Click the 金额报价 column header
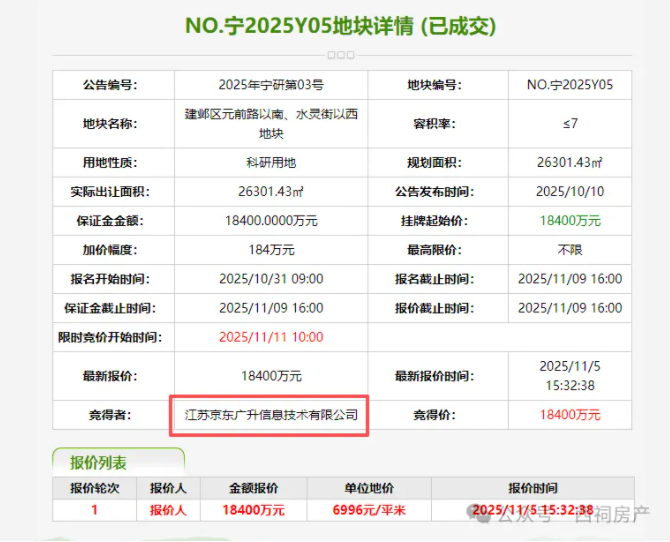The height and width of the screenshot is (542, 670). [x=251, y=489]
